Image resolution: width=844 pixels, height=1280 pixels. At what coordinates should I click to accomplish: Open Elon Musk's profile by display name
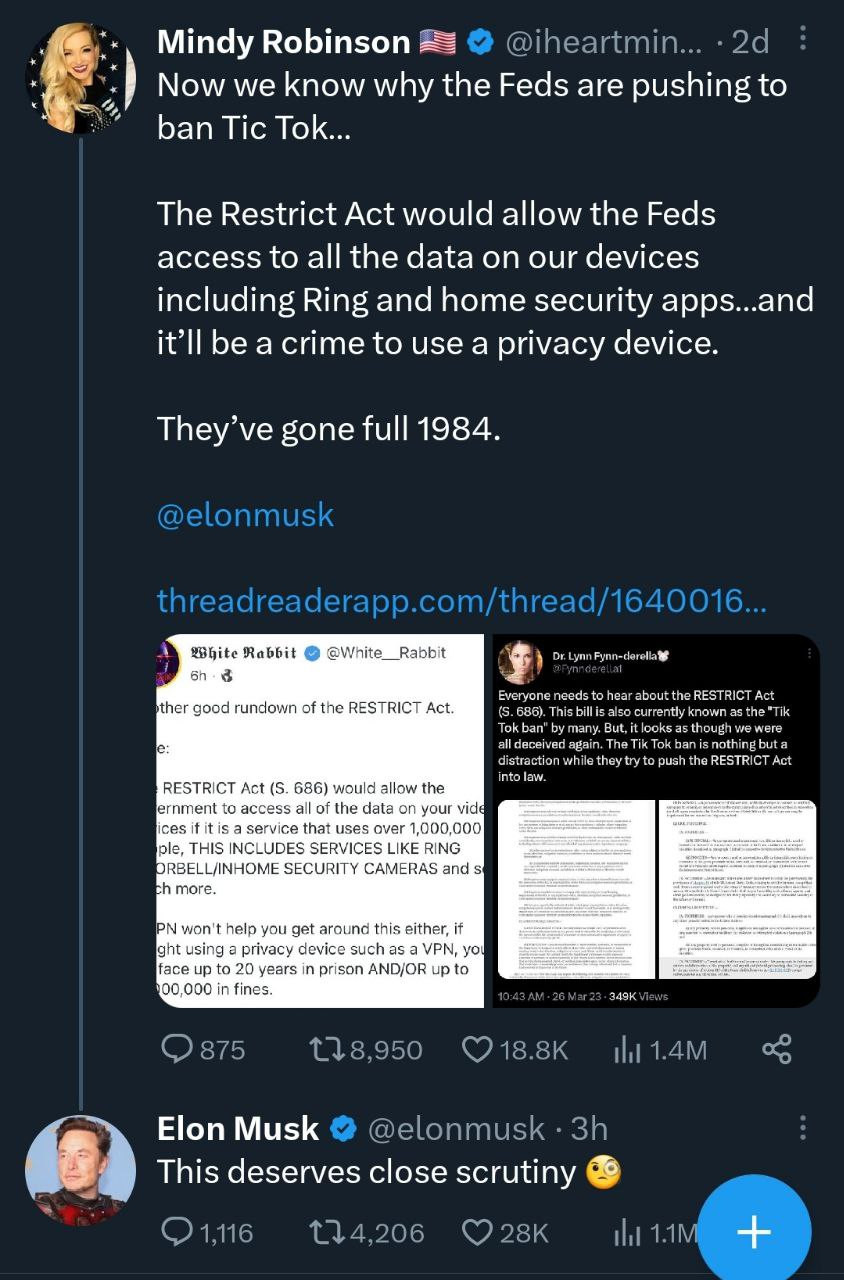[238, 1129]
